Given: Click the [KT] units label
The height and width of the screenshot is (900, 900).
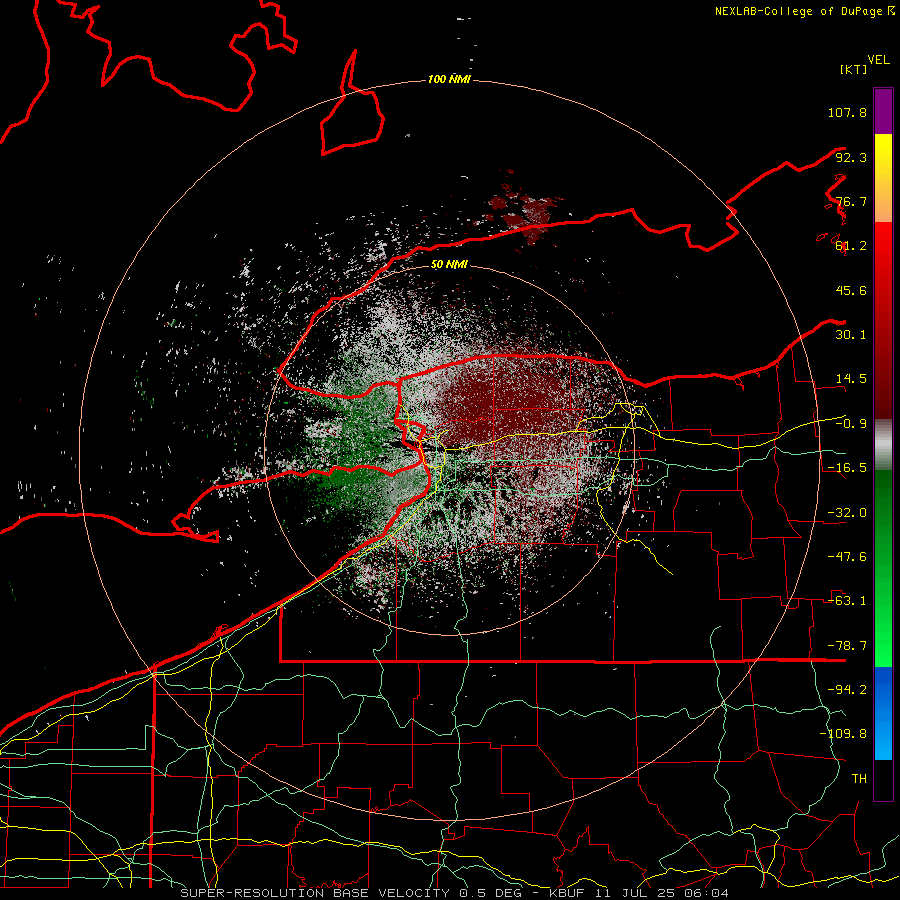Looking at the screenshot, I should pyautogui.click(x=854, y=69).
